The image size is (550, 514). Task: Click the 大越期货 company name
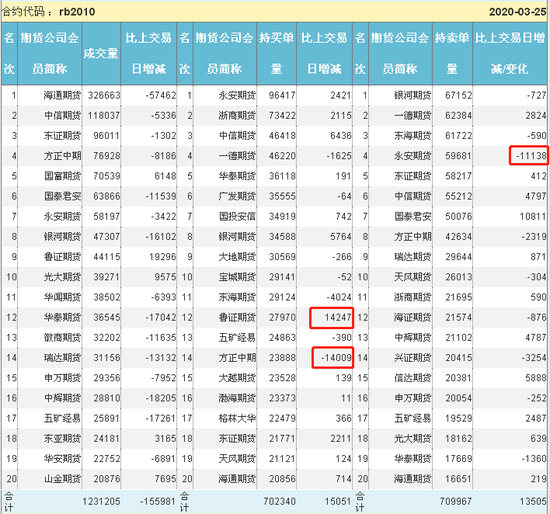coord(237,378)
